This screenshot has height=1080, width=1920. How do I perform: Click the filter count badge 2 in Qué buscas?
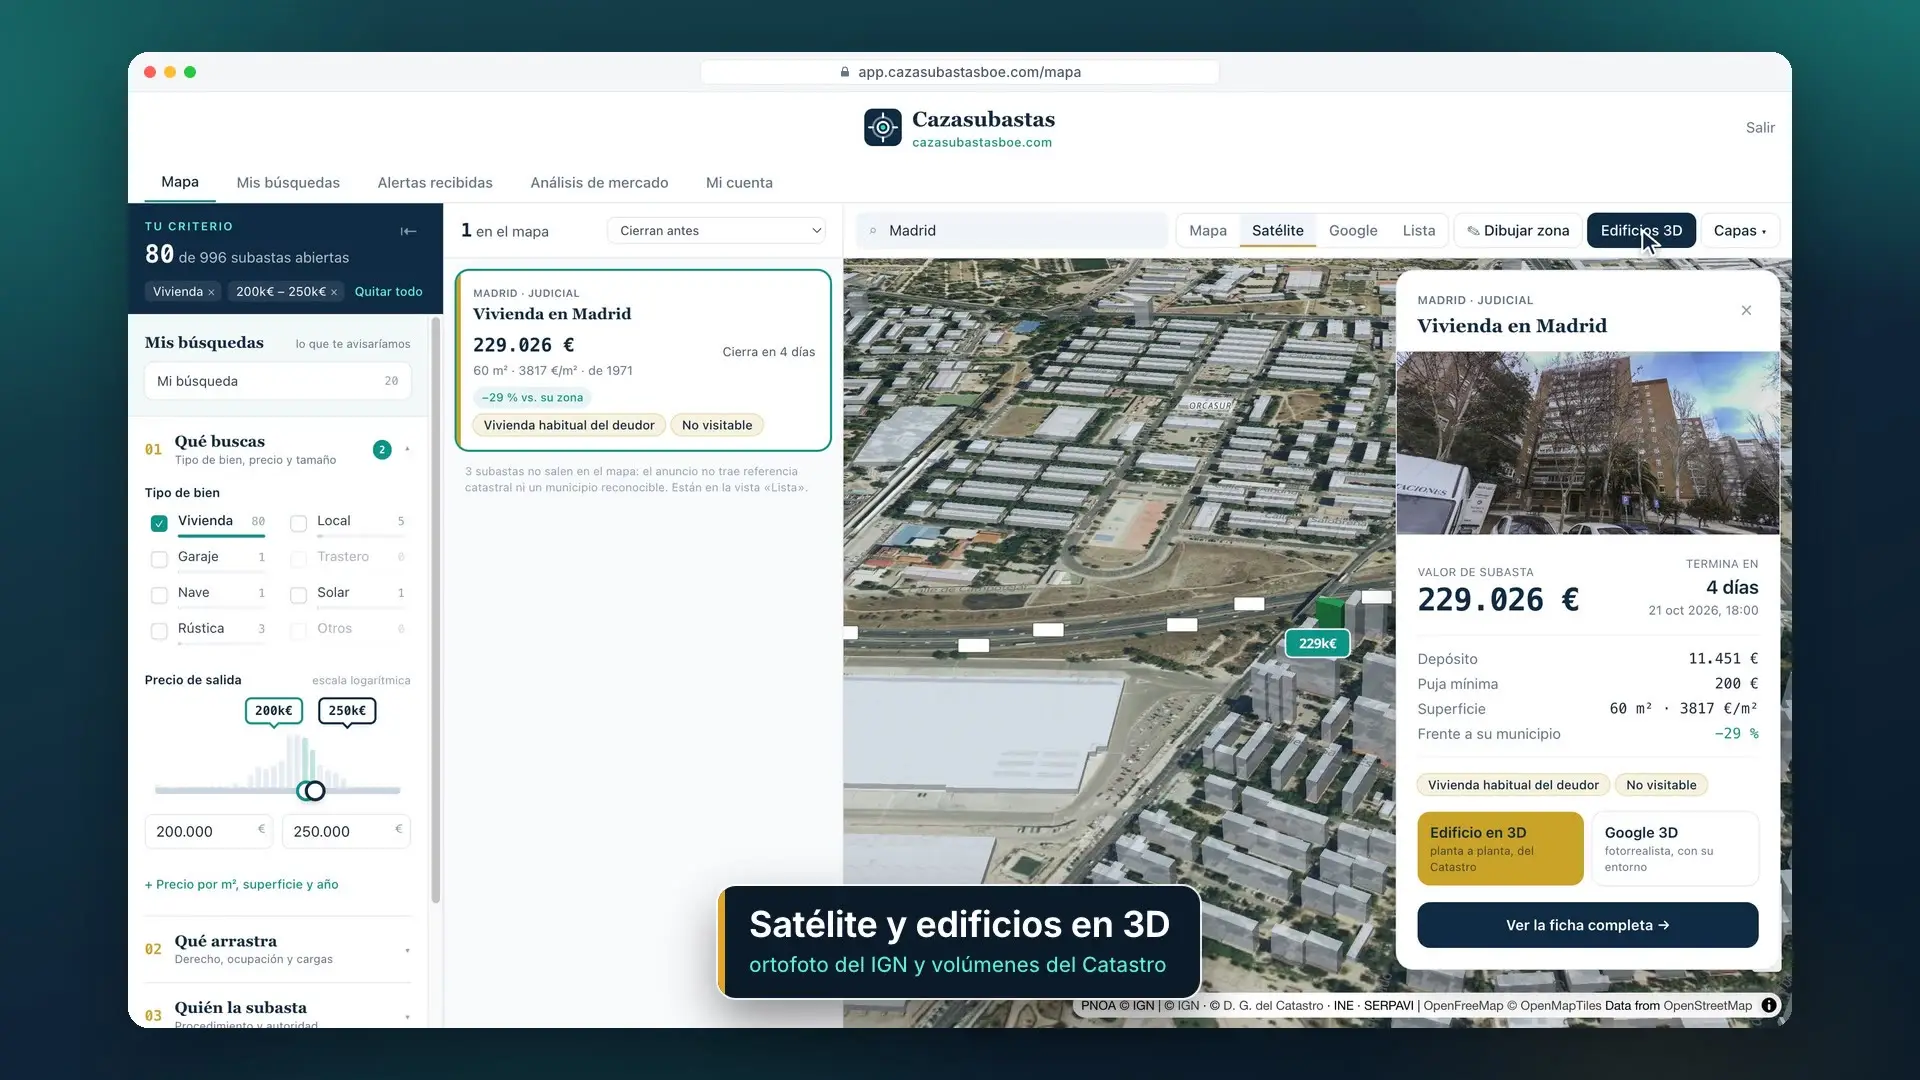(382, 450)
